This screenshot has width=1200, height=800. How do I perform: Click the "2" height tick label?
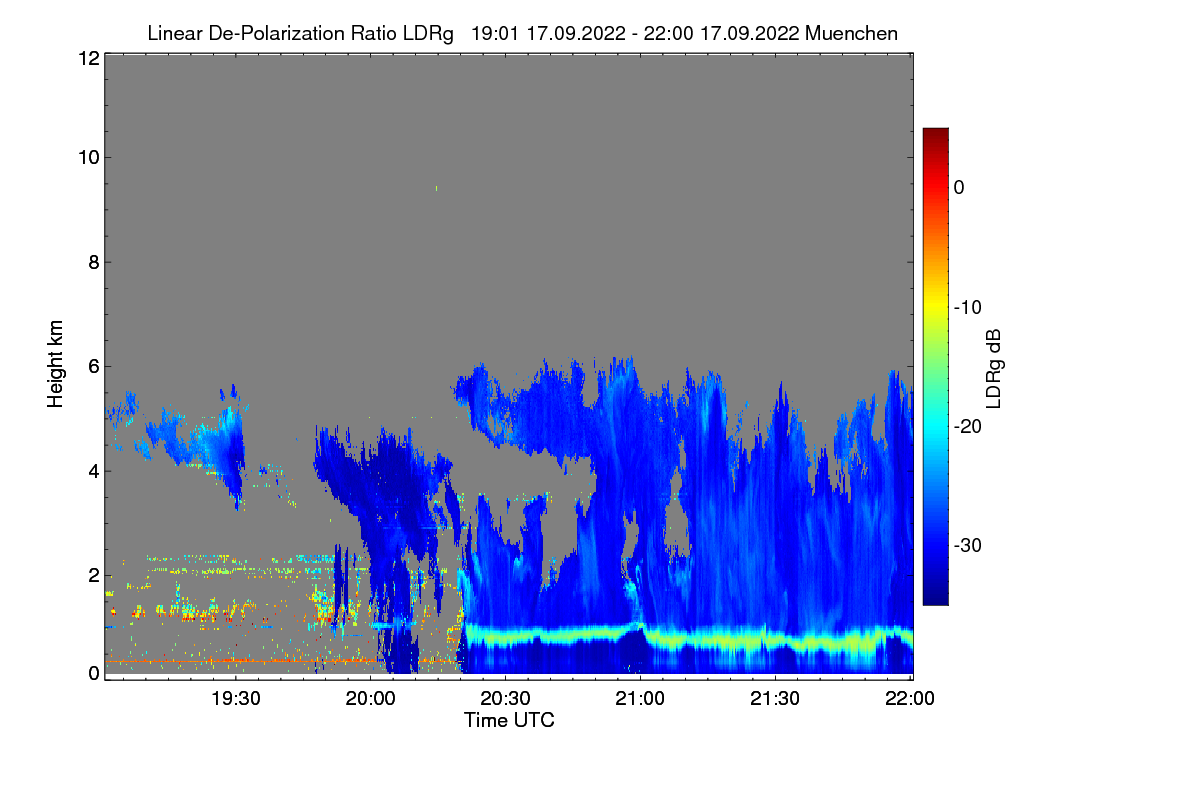click(x=94, y=574)
